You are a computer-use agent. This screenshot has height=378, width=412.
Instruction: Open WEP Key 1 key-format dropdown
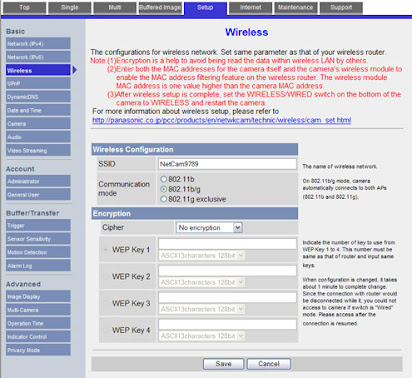[x=202, y=256]
